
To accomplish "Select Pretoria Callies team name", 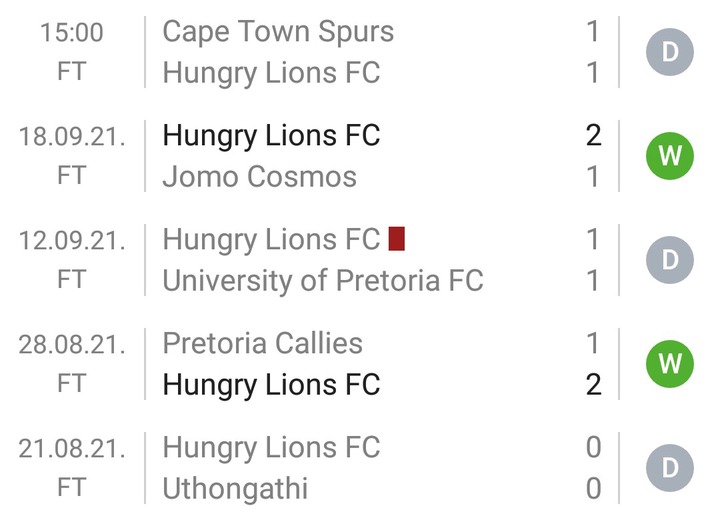I will (263, 343).
